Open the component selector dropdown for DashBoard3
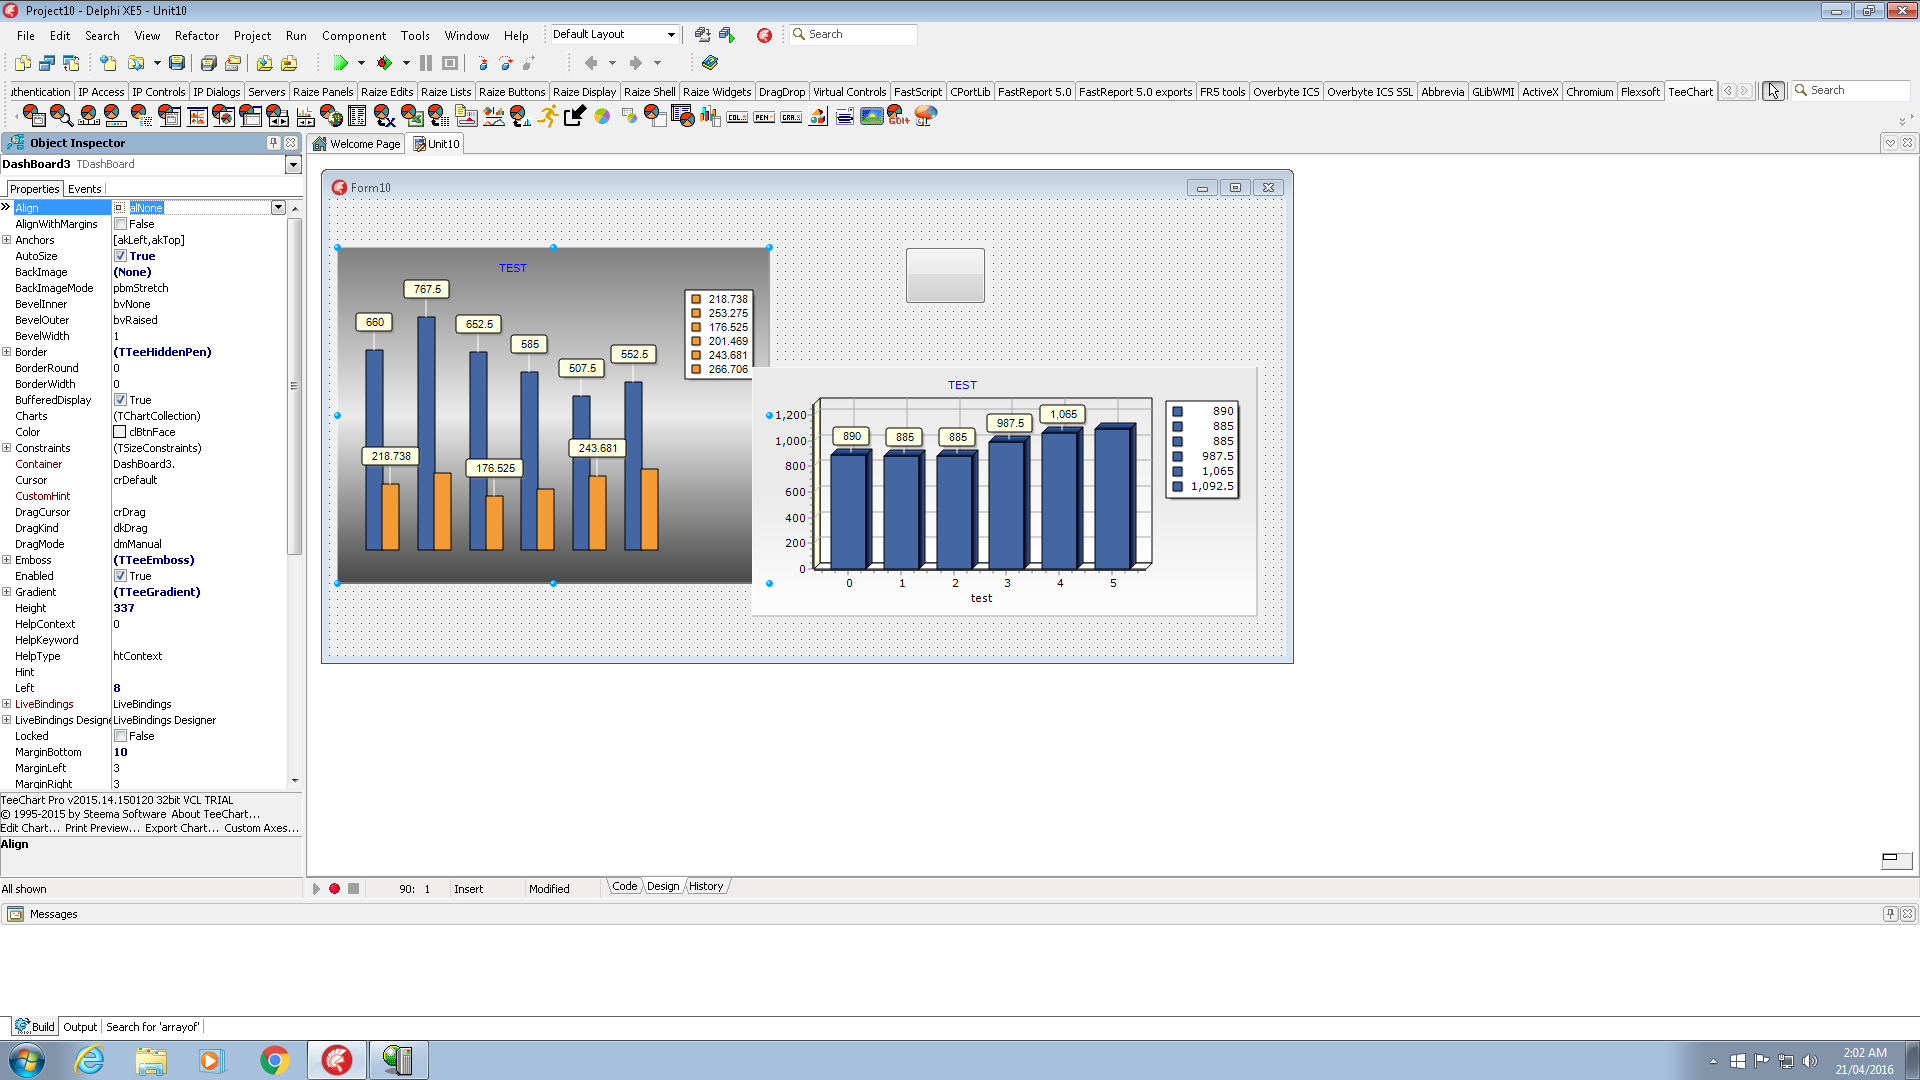Image resolution: width=1920 pixels, height=1080 pixels. point(293,164)
